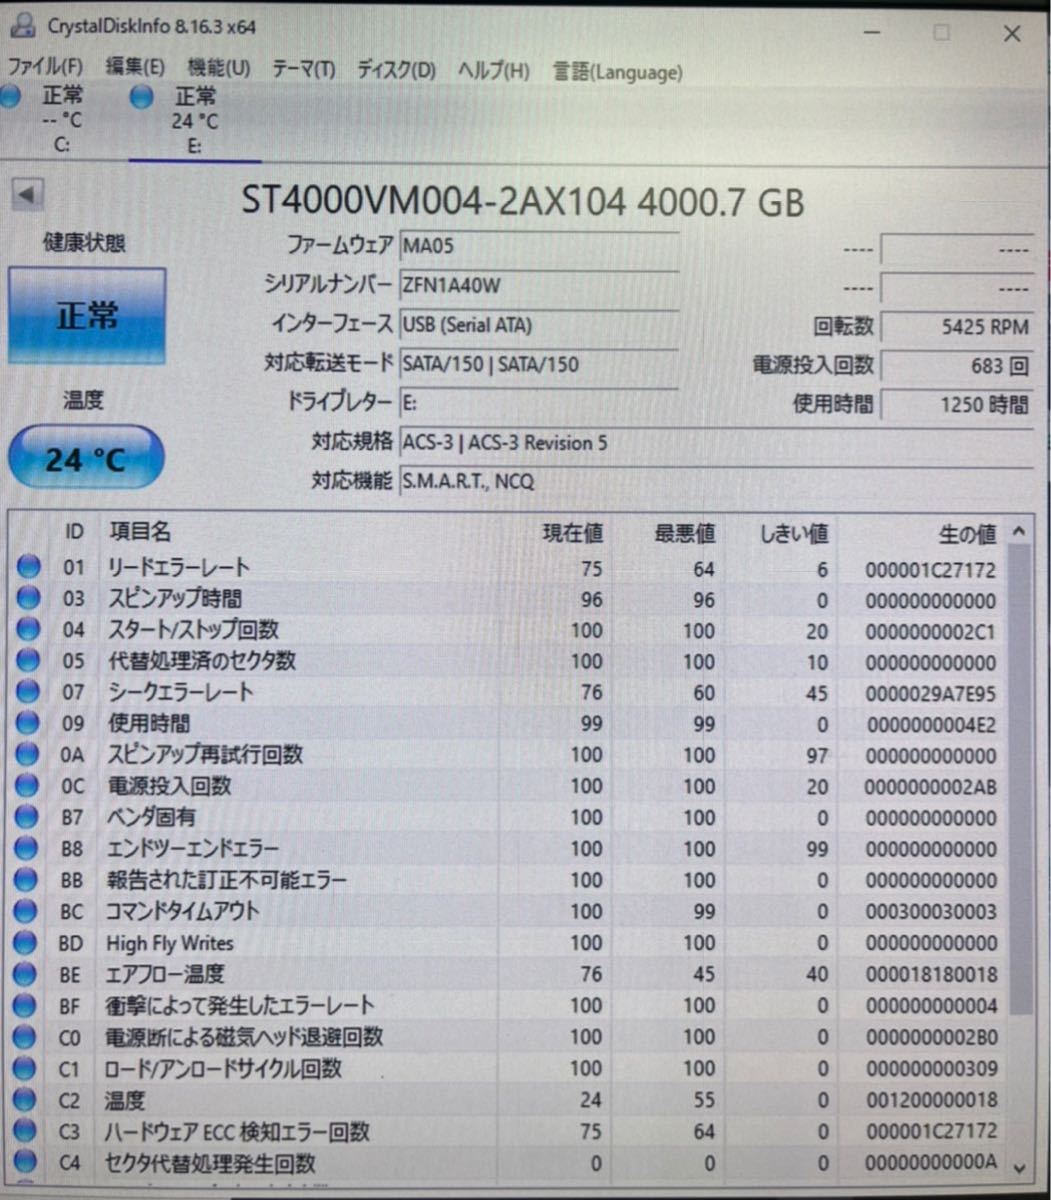The width and height of the screenshot is (1051, 1200).
Task: Open the ヘルプ(H) menu
Action: pos(493,71)
